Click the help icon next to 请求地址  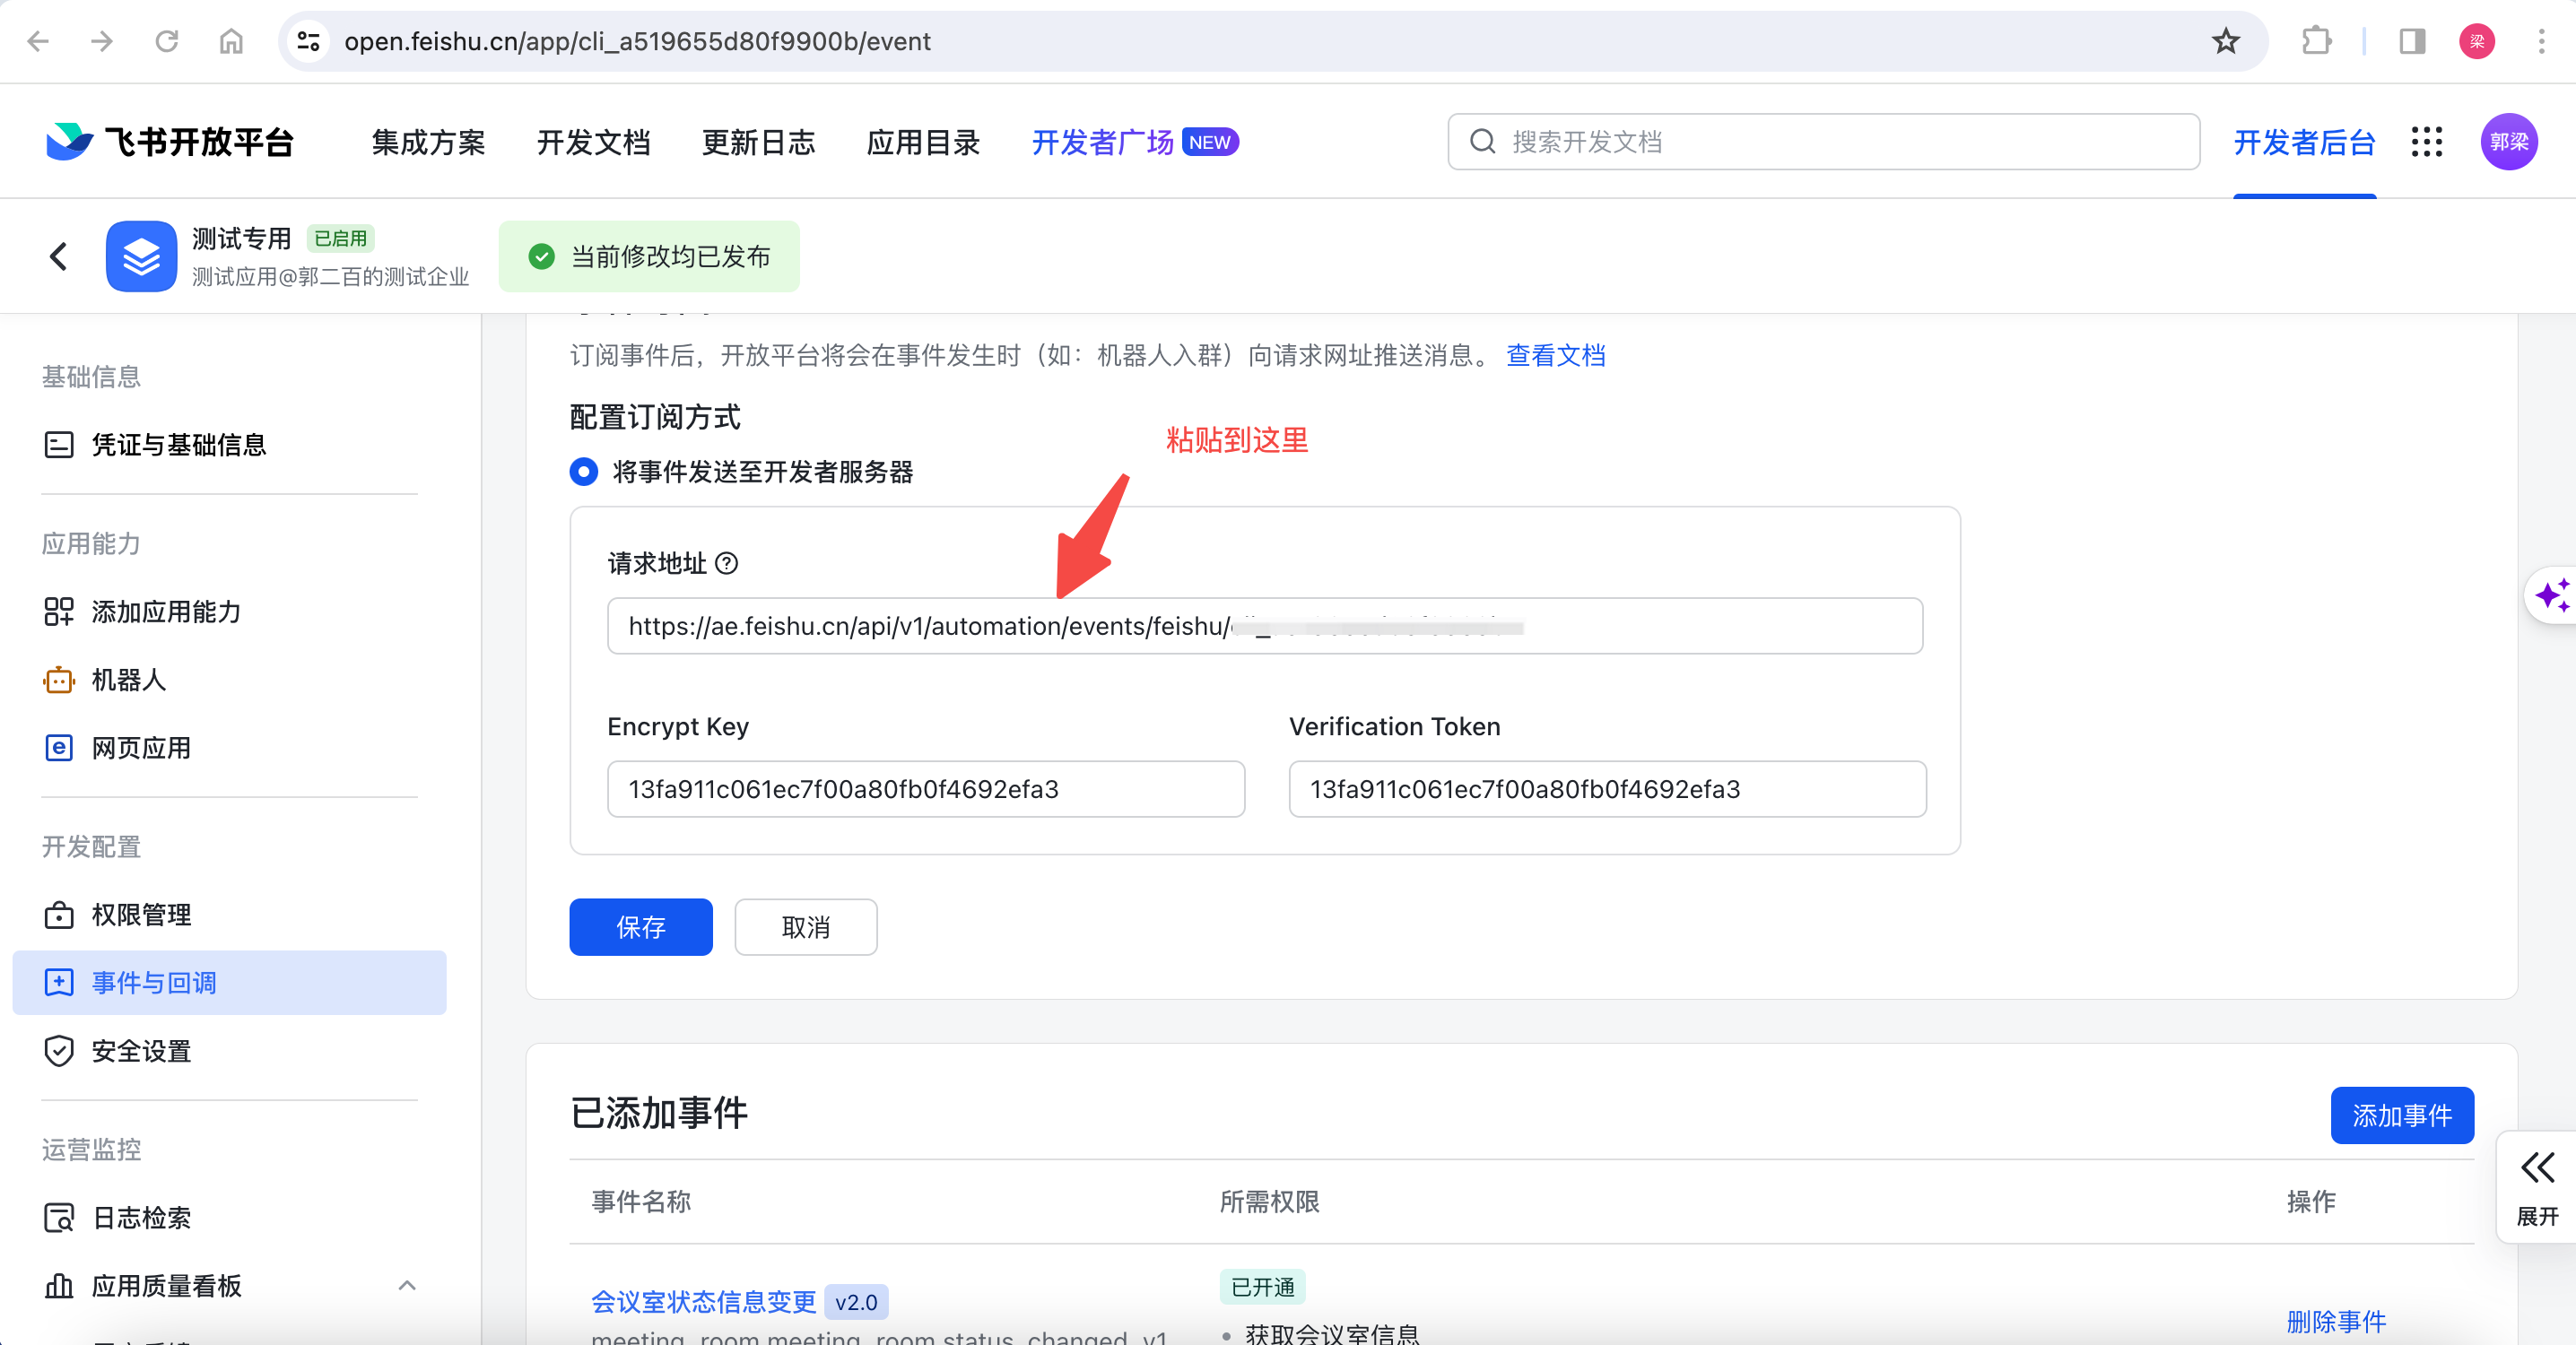(727, 564)
